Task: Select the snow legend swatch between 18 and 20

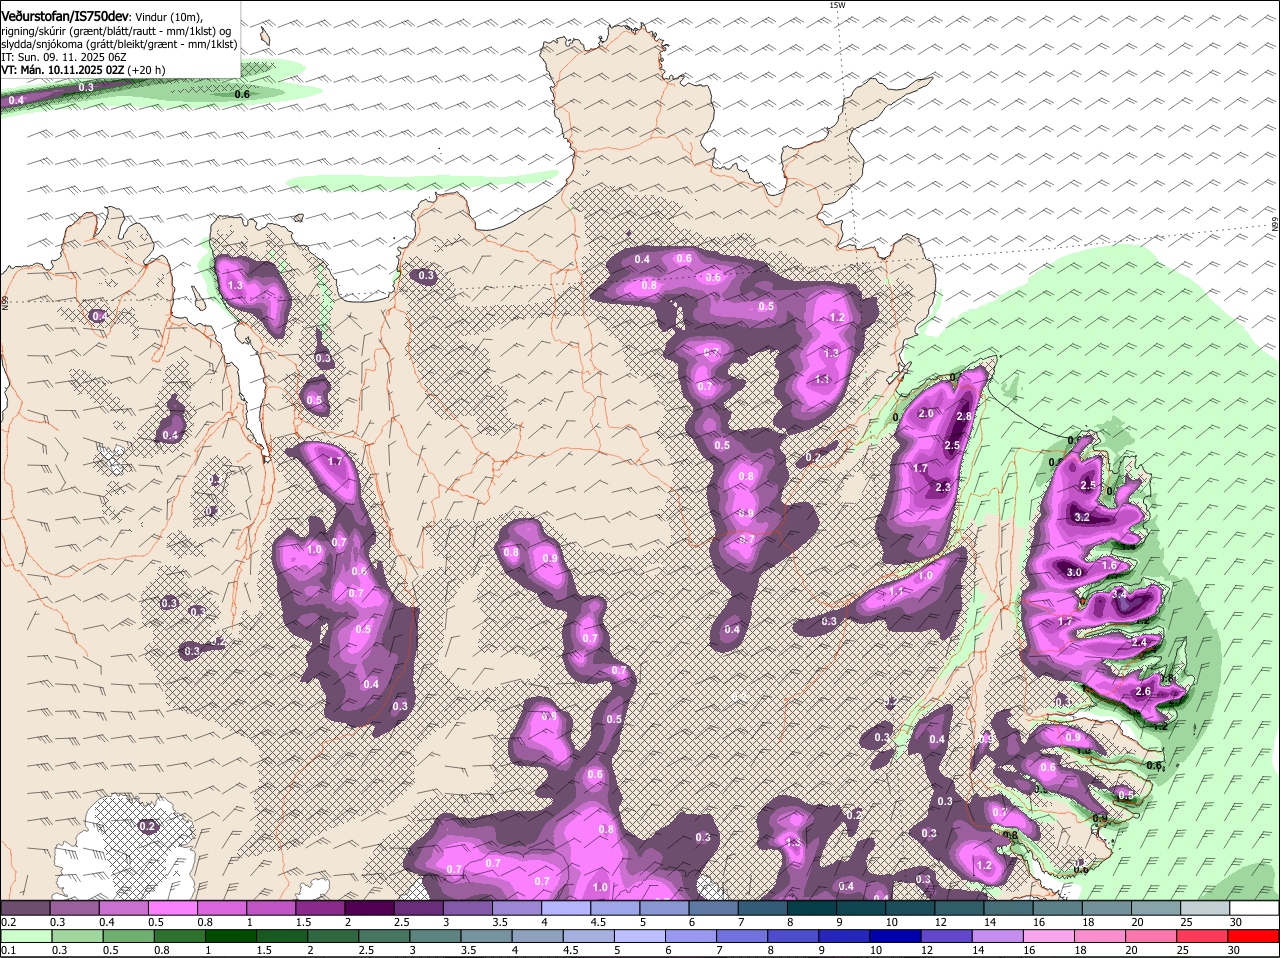Action: pos(1108,908)
